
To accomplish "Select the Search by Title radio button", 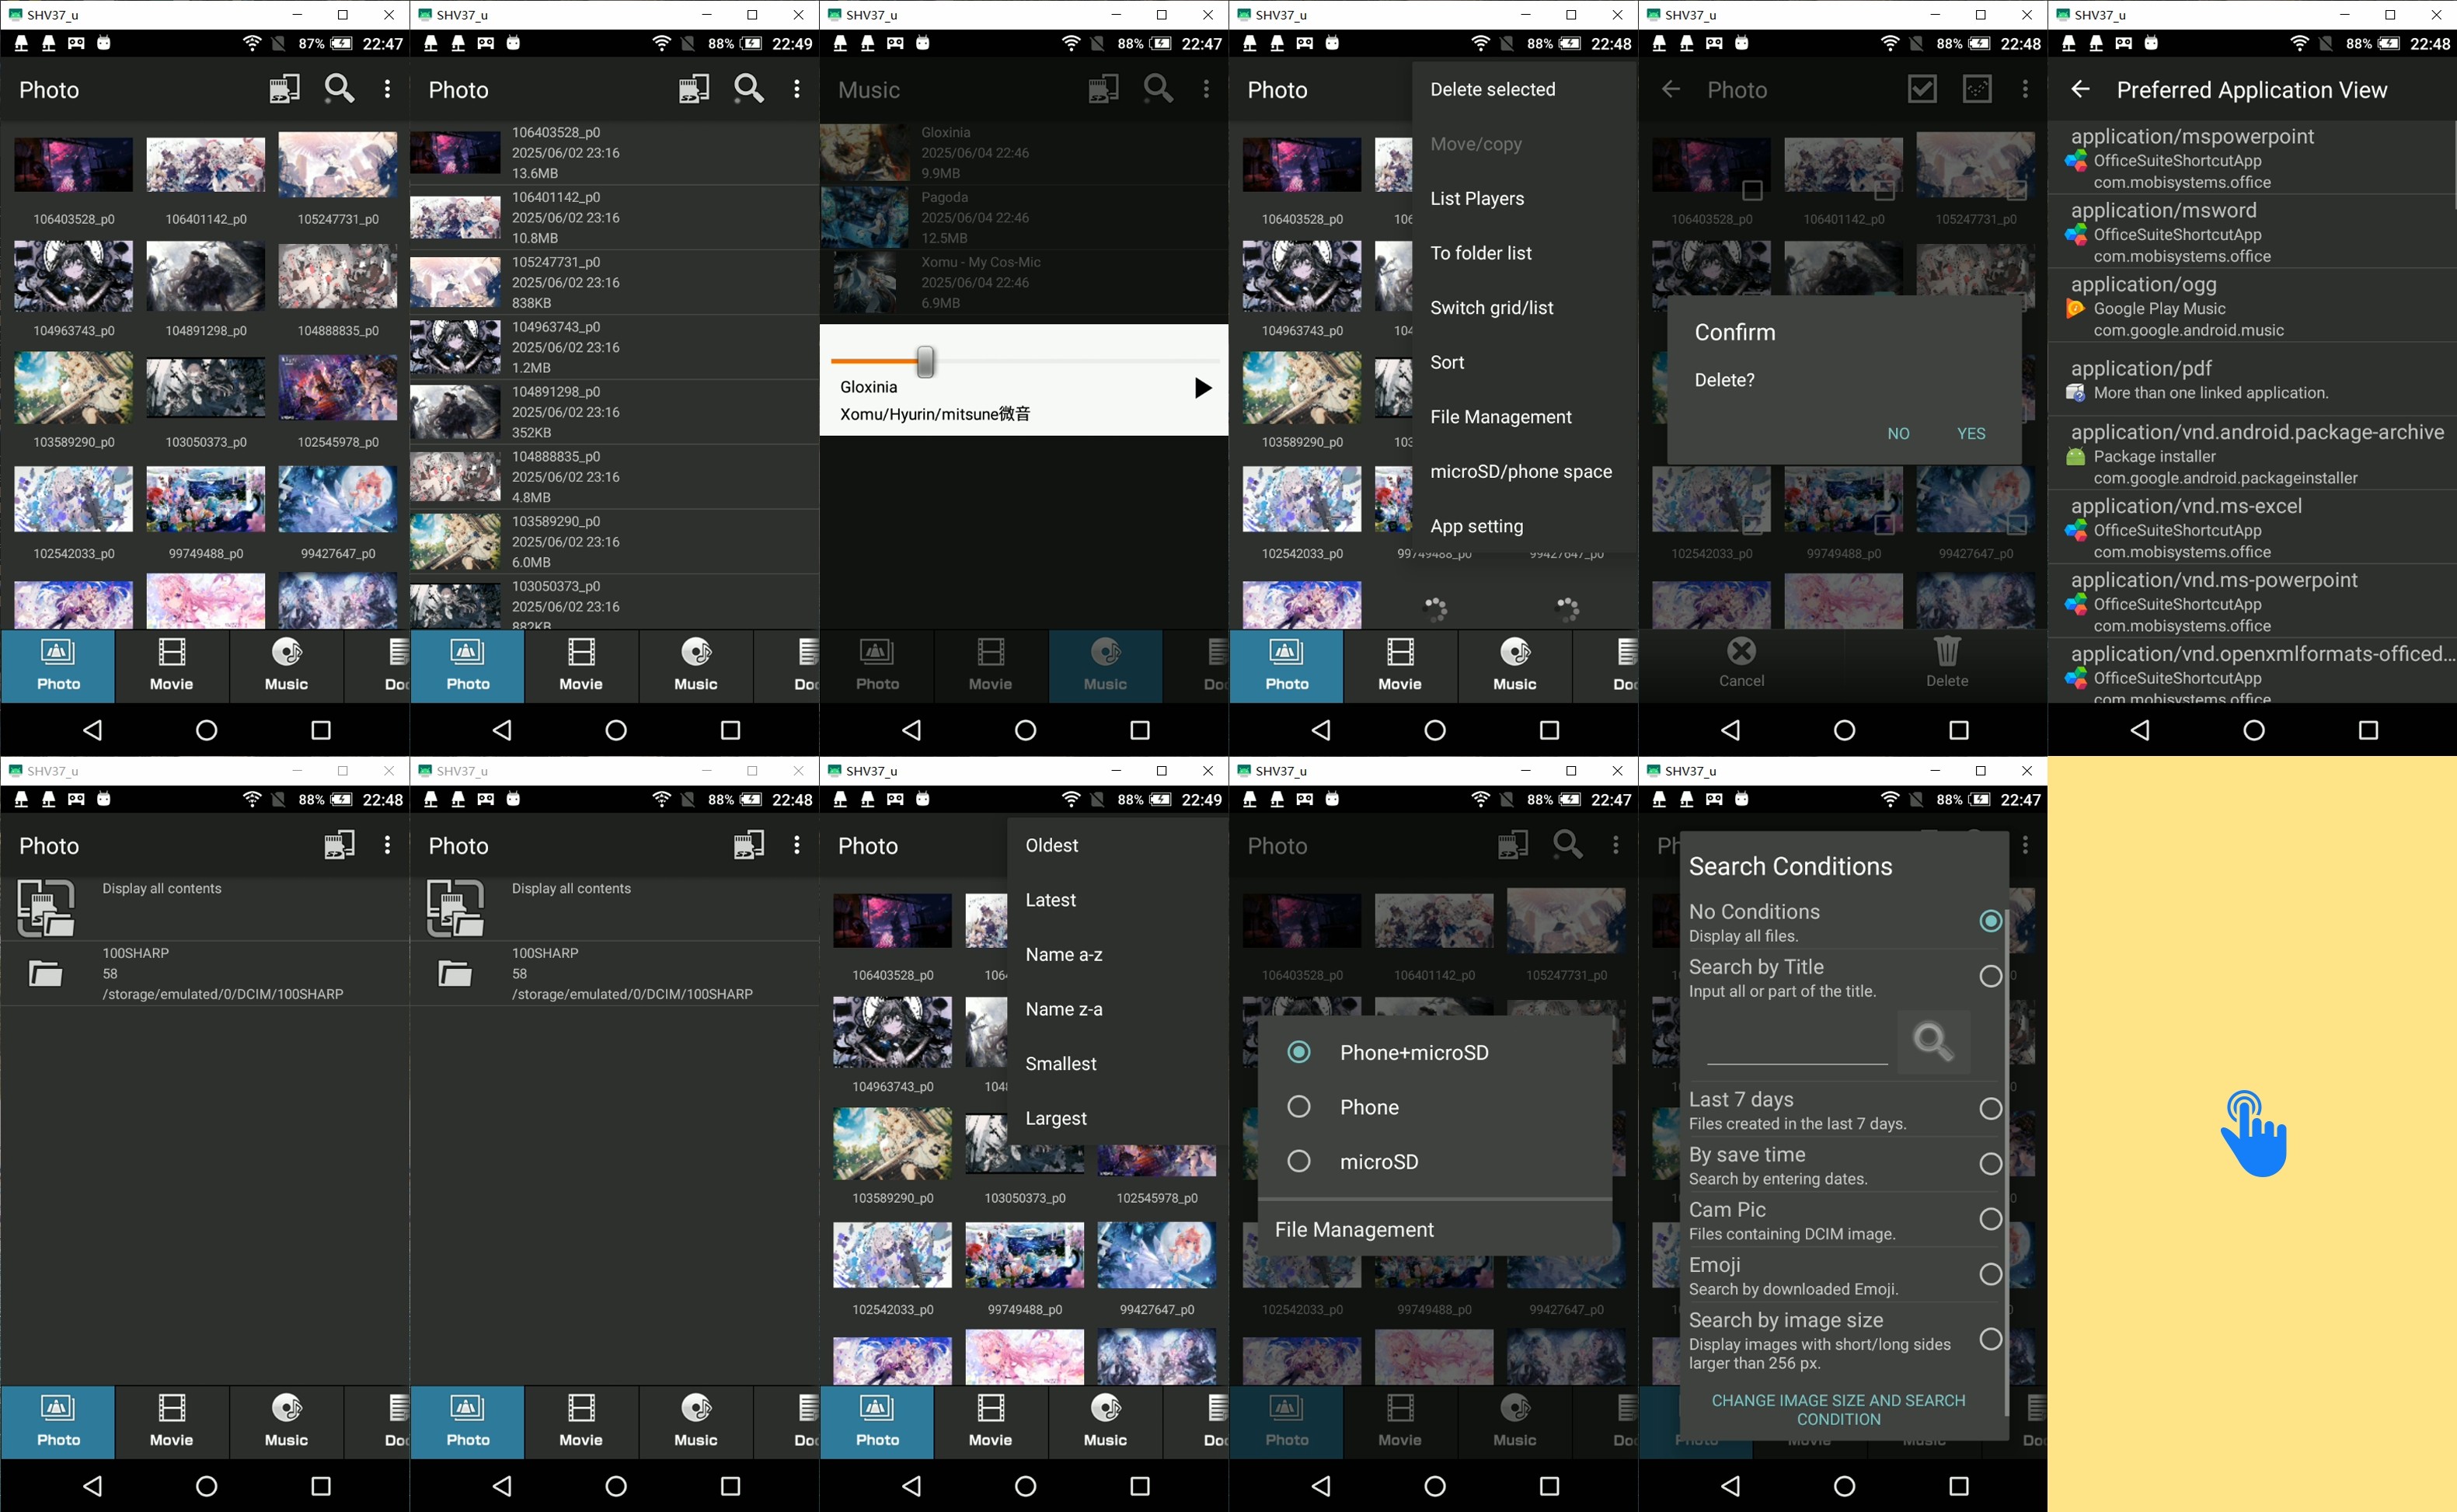I will (x=1990, y=976).
